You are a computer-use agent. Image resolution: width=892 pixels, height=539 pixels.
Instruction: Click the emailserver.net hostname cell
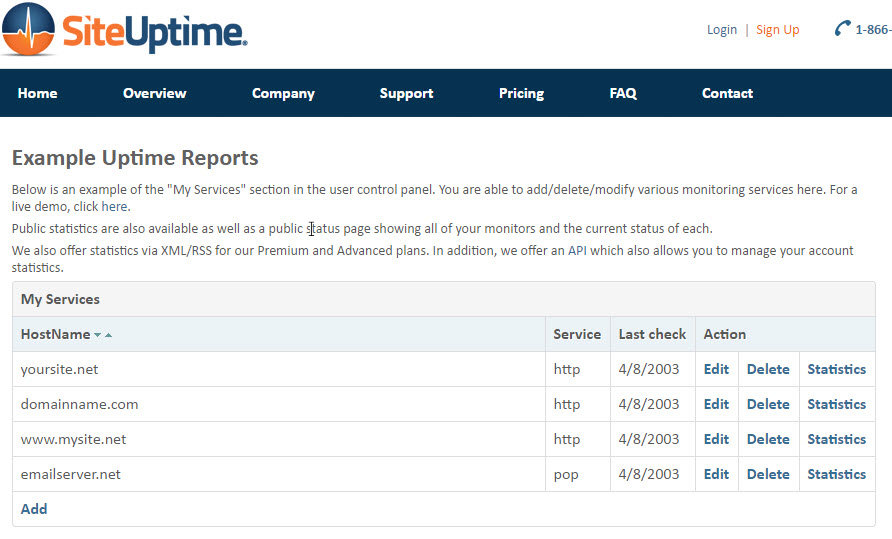279,474
